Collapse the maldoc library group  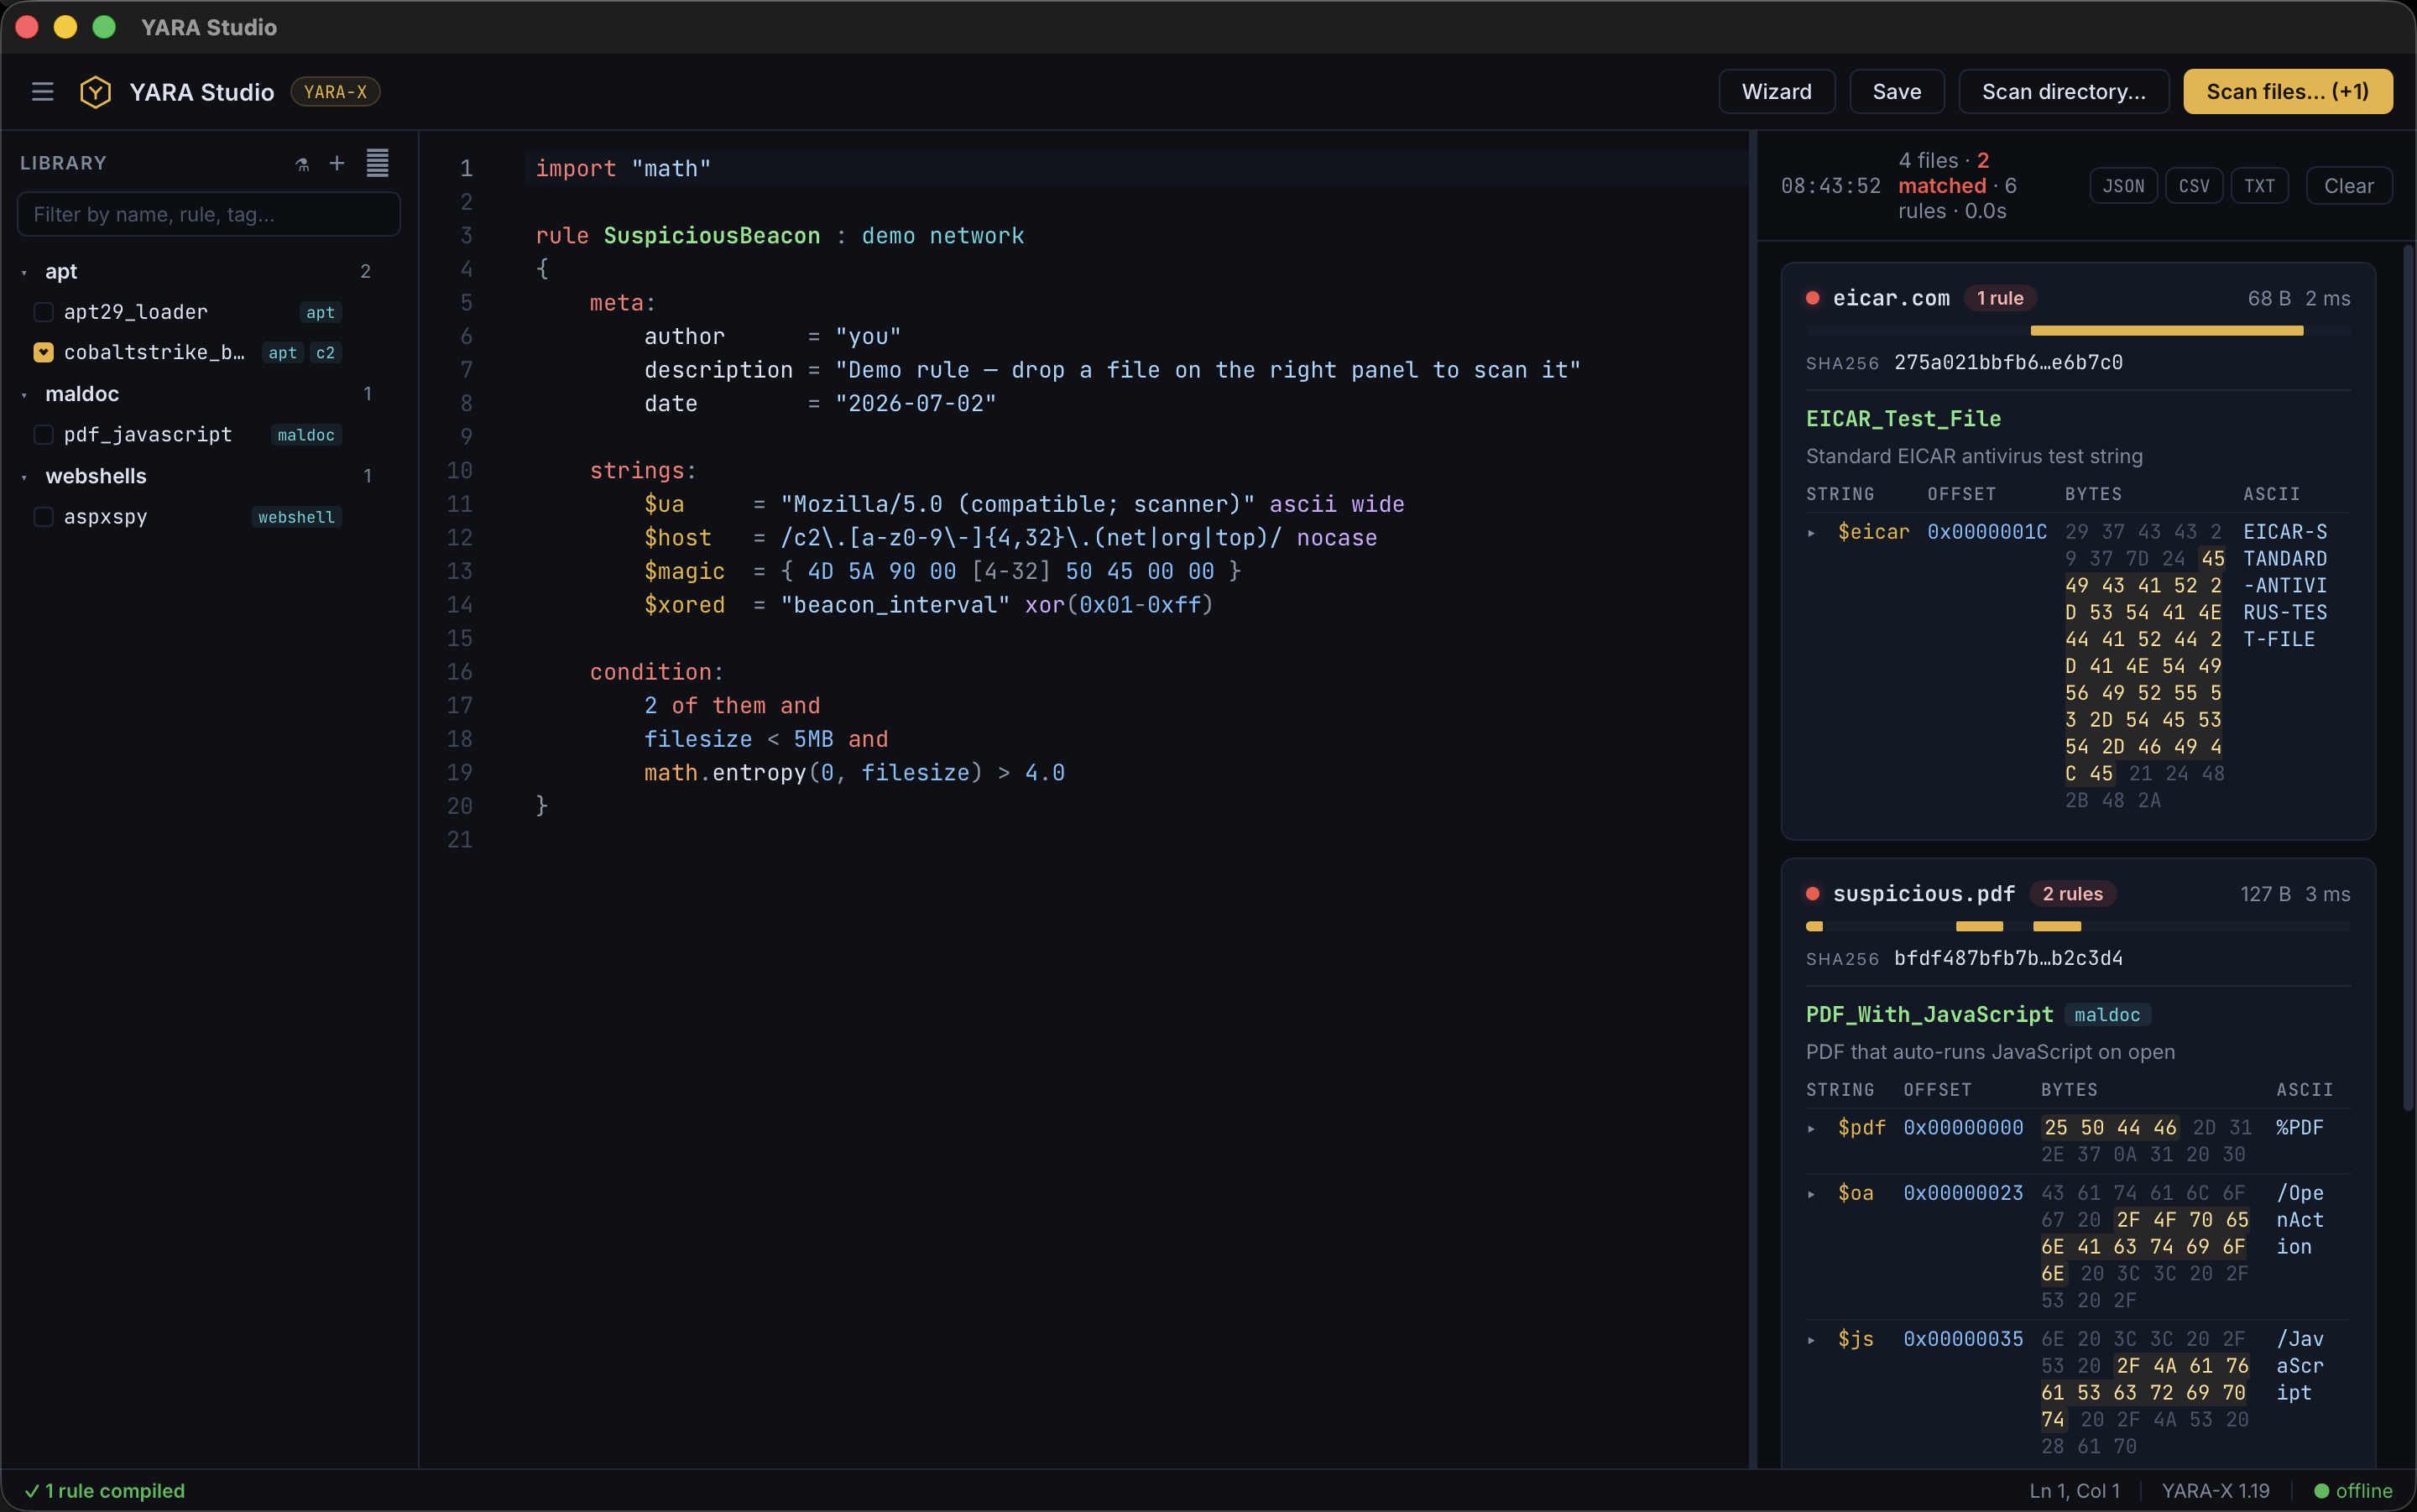tap(24, 395)
